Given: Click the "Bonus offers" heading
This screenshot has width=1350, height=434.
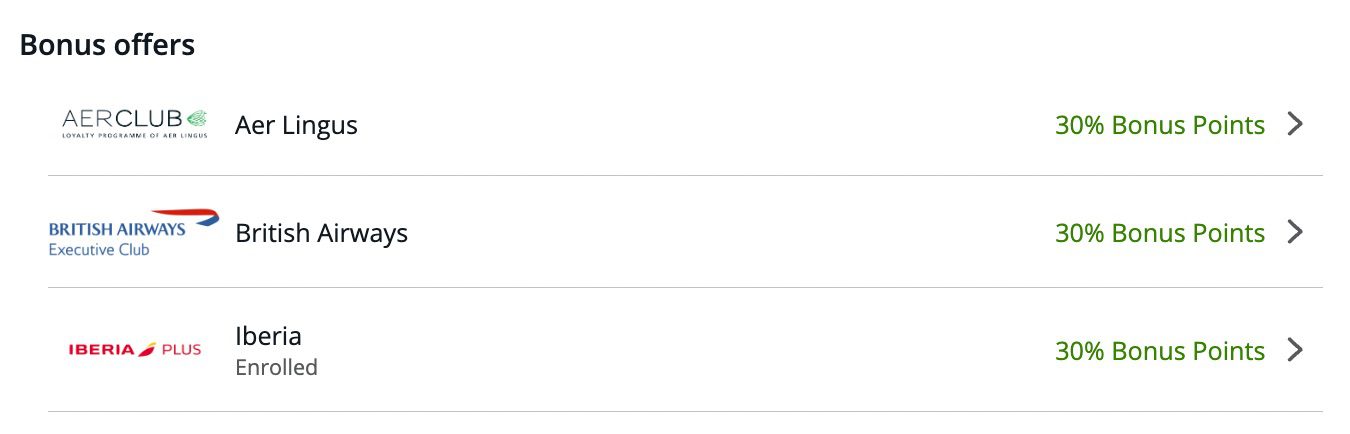Looking at the screenshot, I should coord(107,45).
